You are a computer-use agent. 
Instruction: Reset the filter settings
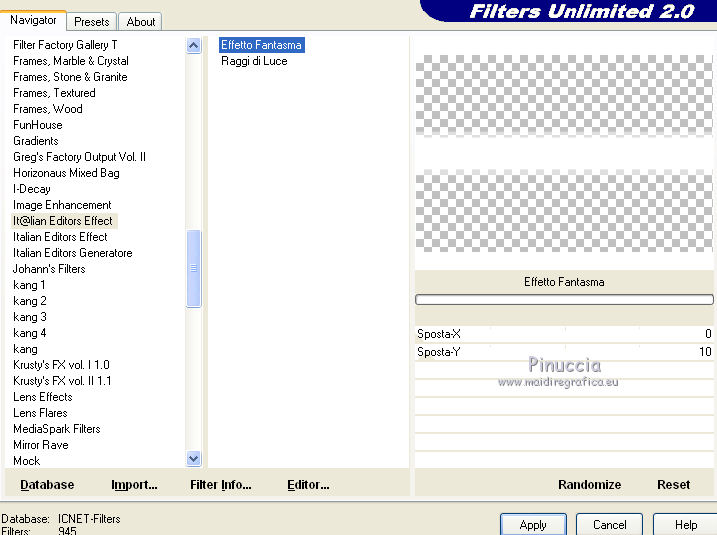point(673,485)
